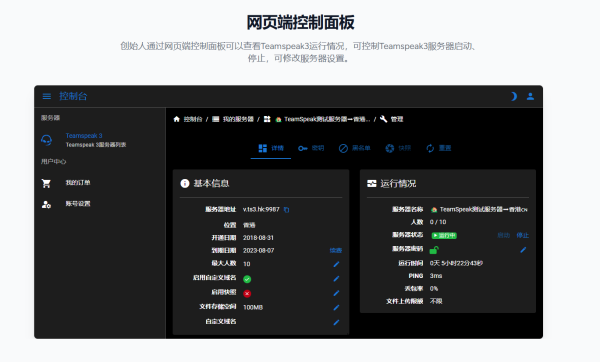Click the 到期日期 value 2023-08-07
The height and width of the screenshot is (362, 600).
(258, 250)
